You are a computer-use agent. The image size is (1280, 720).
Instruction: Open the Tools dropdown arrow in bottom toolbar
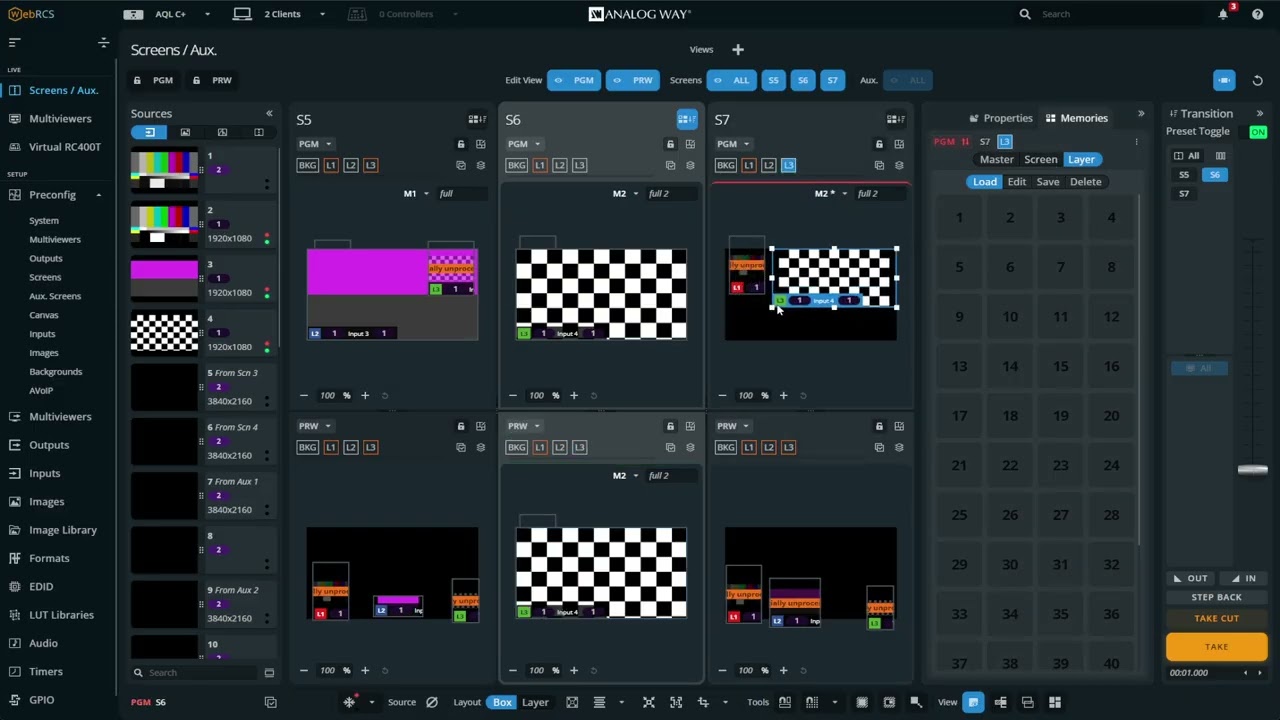pos(835,702)
